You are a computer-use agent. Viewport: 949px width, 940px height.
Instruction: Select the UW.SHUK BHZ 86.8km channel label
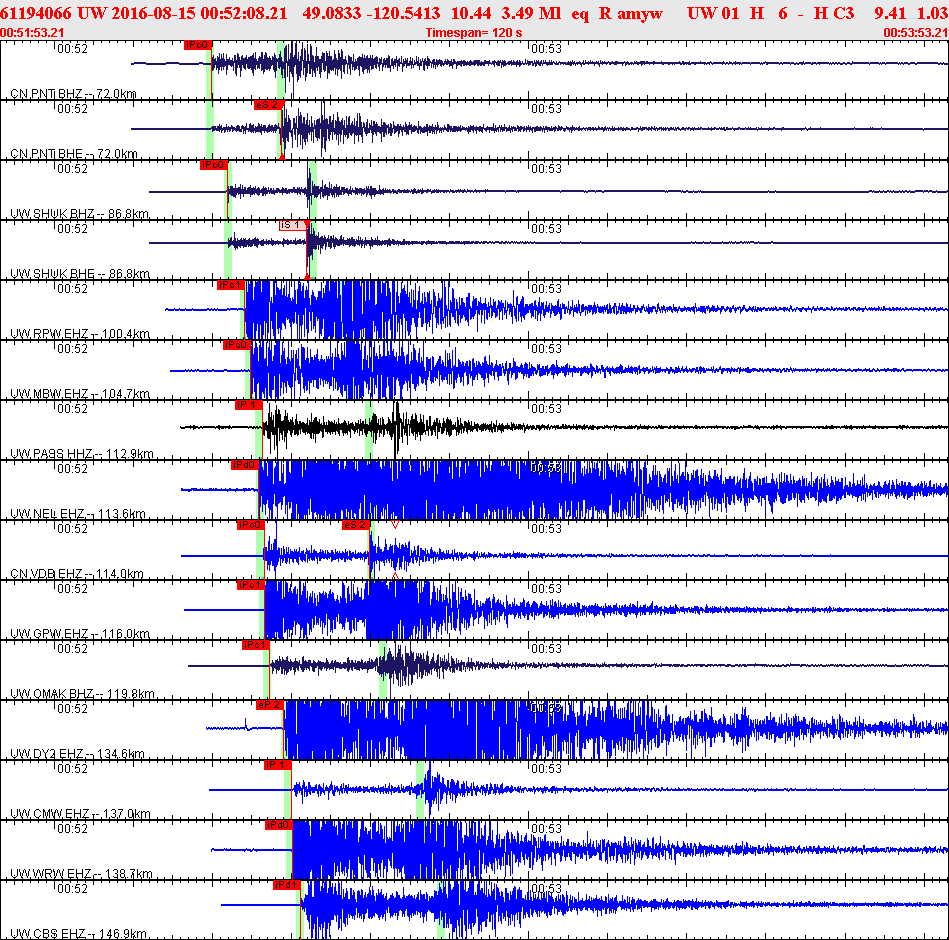[79, 214]
